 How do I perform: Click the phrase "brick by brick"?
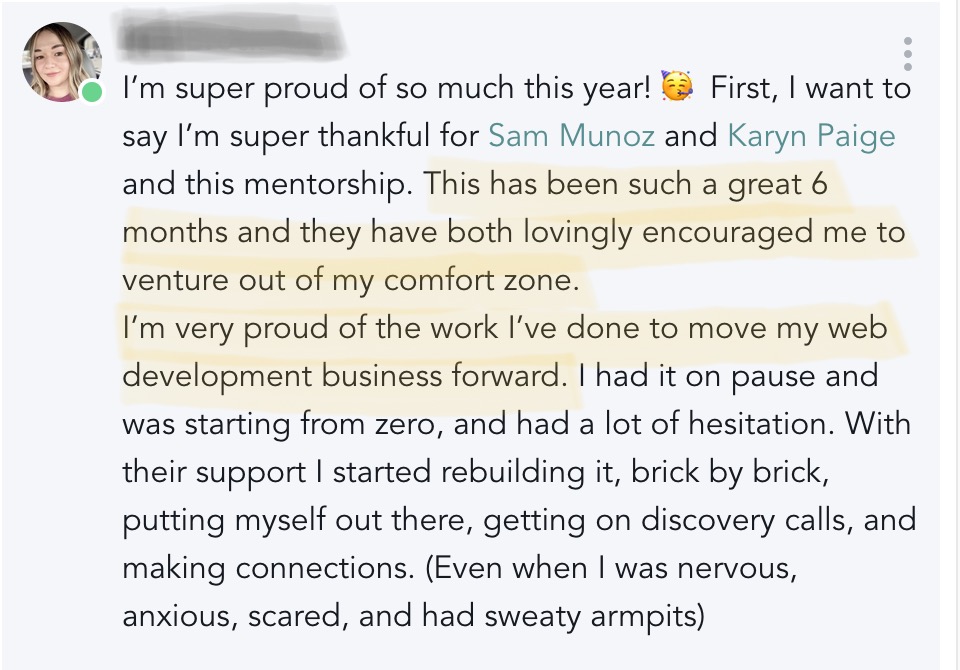click(729, 472)
